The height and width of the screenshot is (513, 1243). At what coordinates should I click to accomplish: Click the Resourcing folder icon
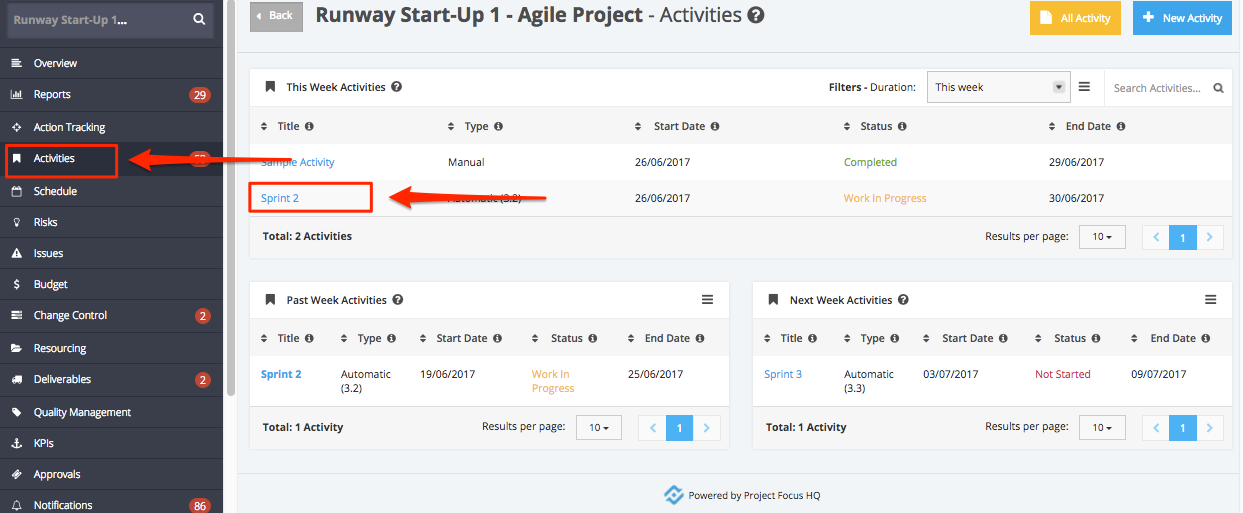[x=16, y=348]
